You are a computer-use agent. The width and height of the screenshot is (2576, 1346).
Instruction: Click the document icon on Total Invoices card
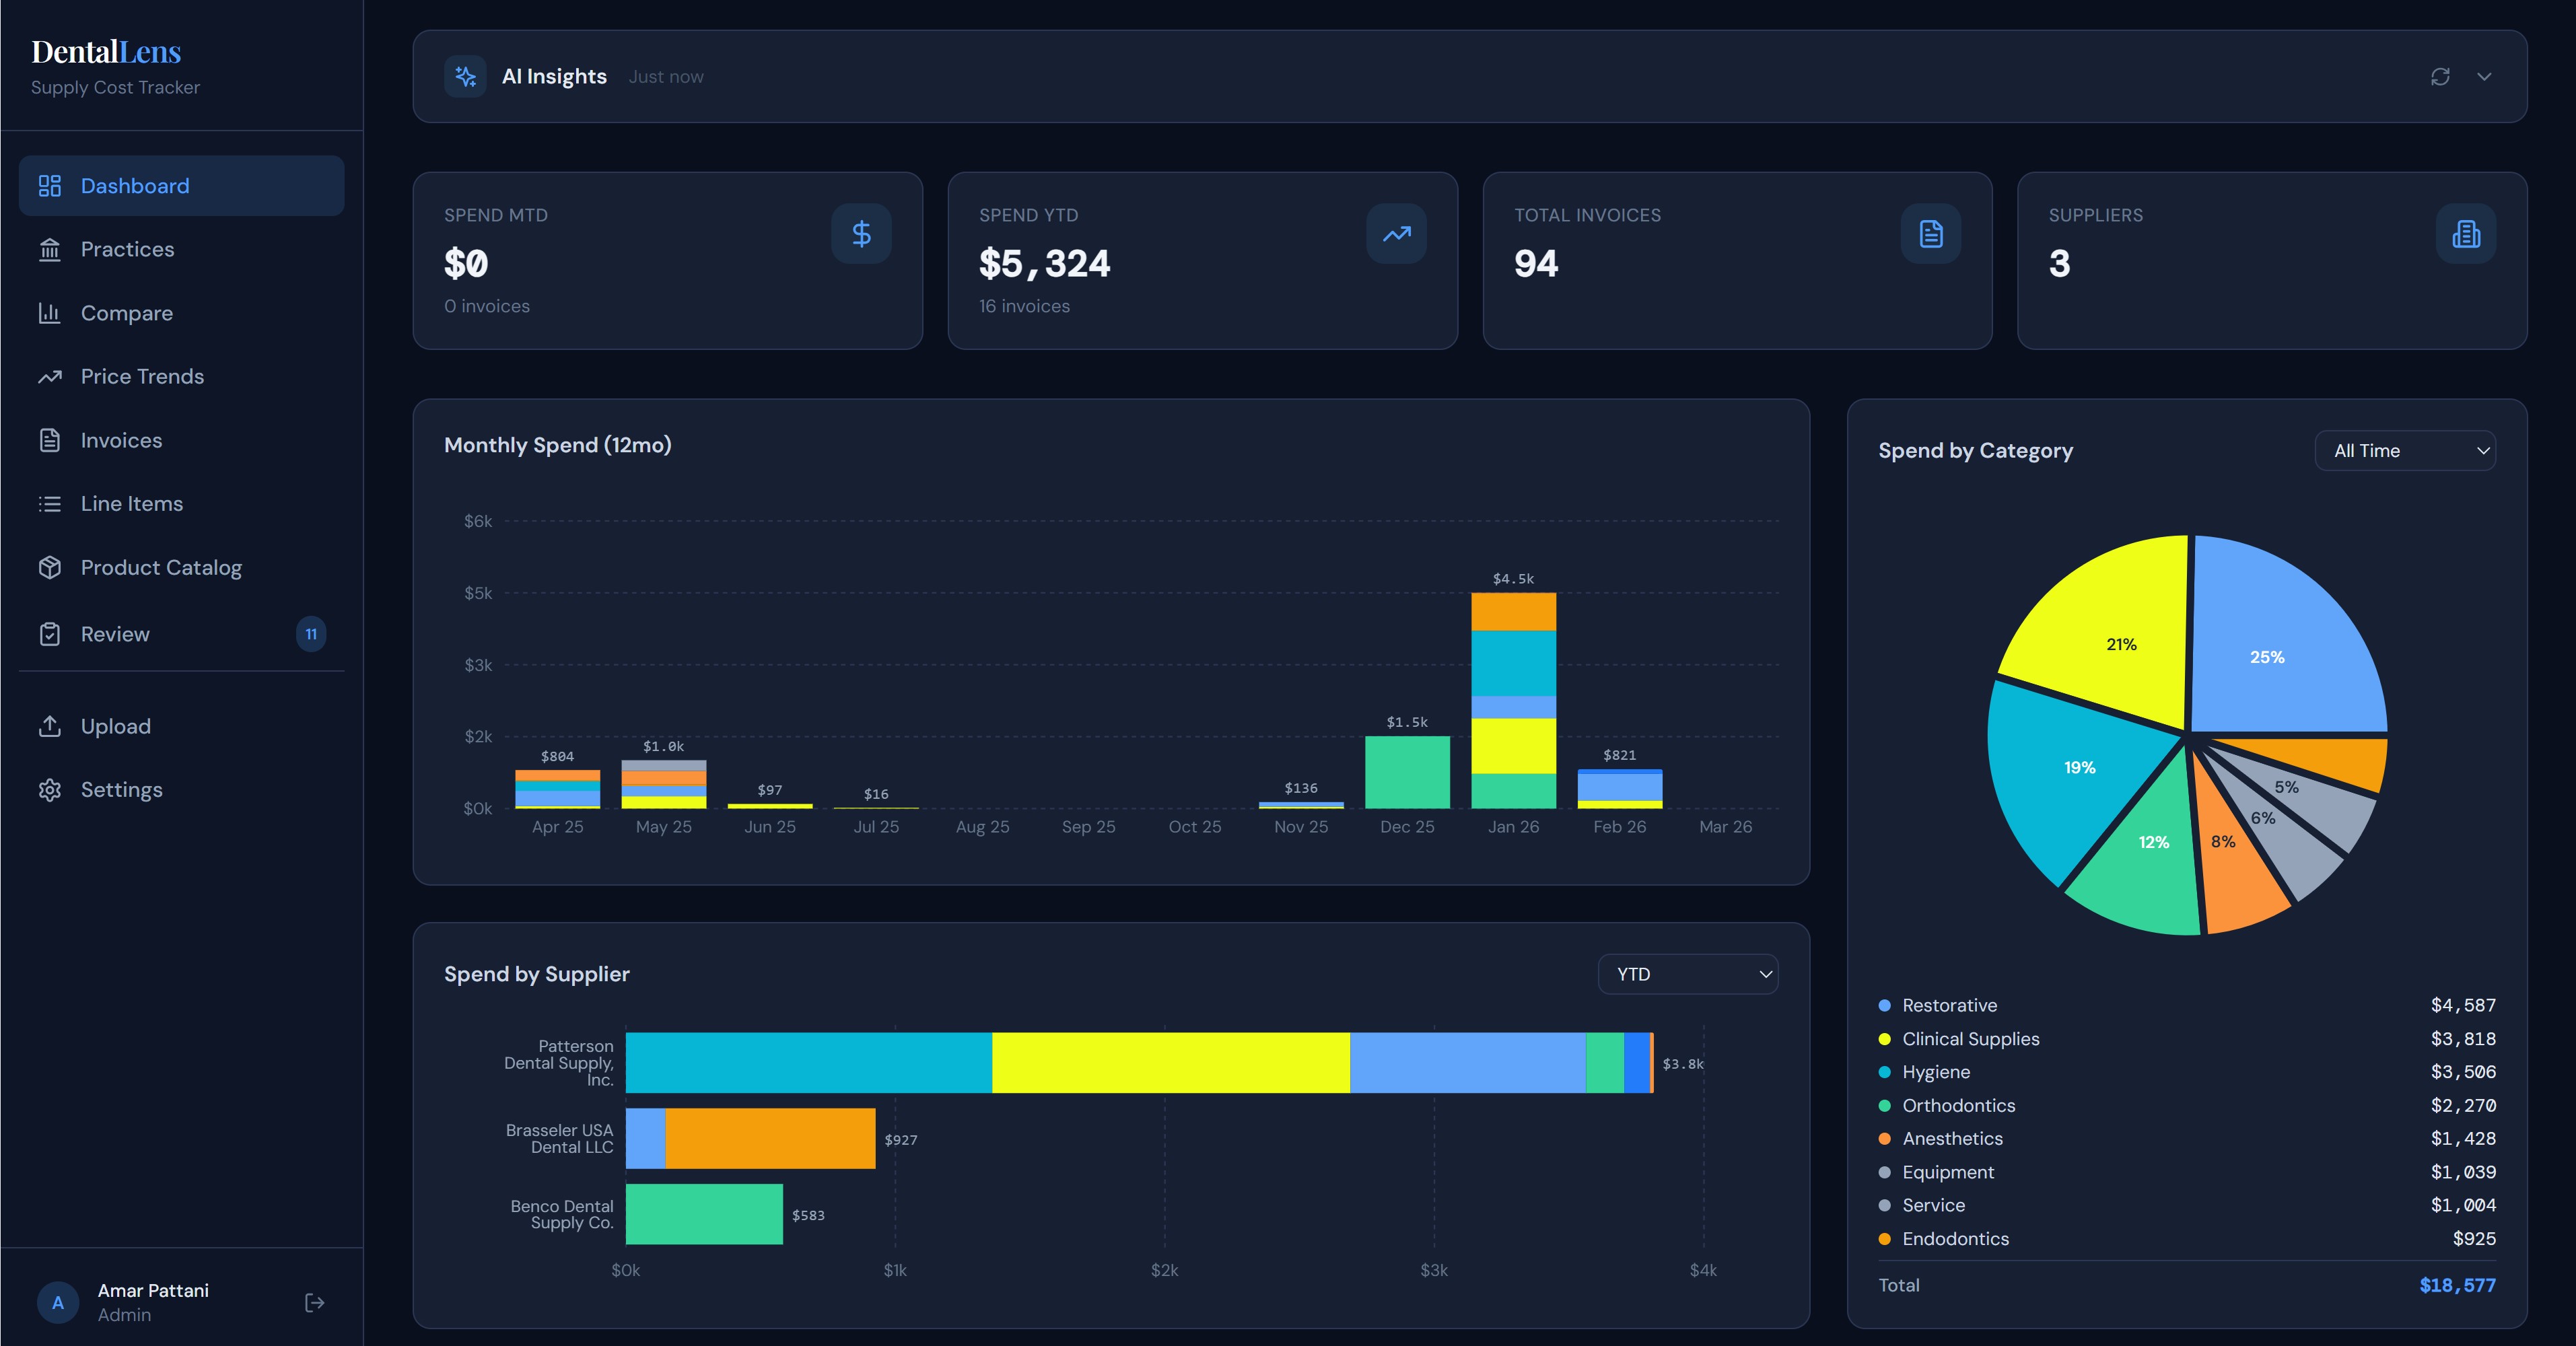click(x=1929, y=233)
